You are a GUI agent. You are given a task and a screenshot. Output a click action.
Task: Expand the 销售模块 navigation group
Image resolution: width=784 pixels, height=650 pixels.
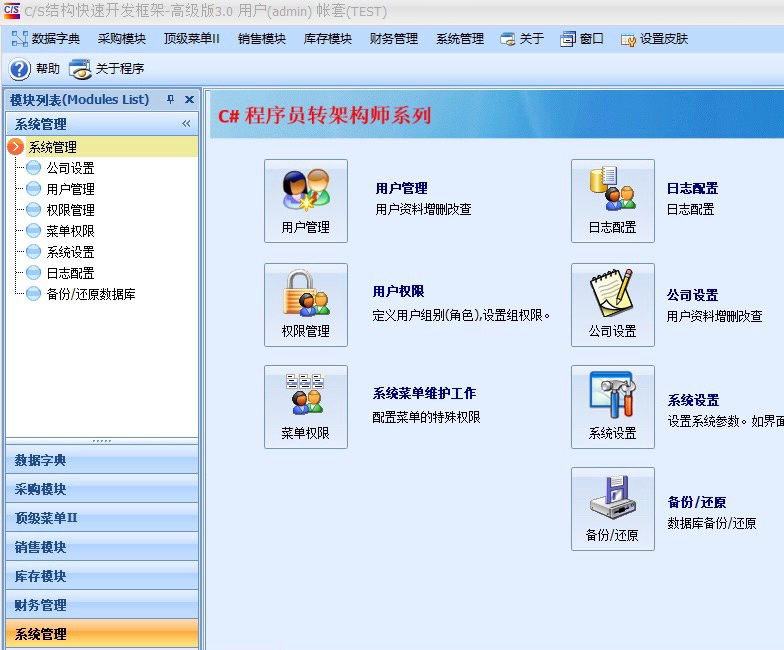(x=102, y=547)
